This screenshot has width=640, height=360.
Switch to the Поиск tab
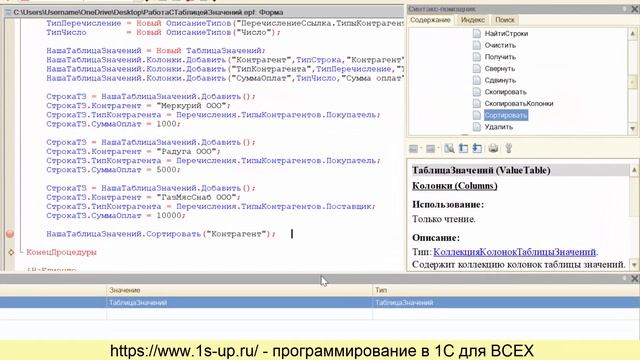click(504, 20)
